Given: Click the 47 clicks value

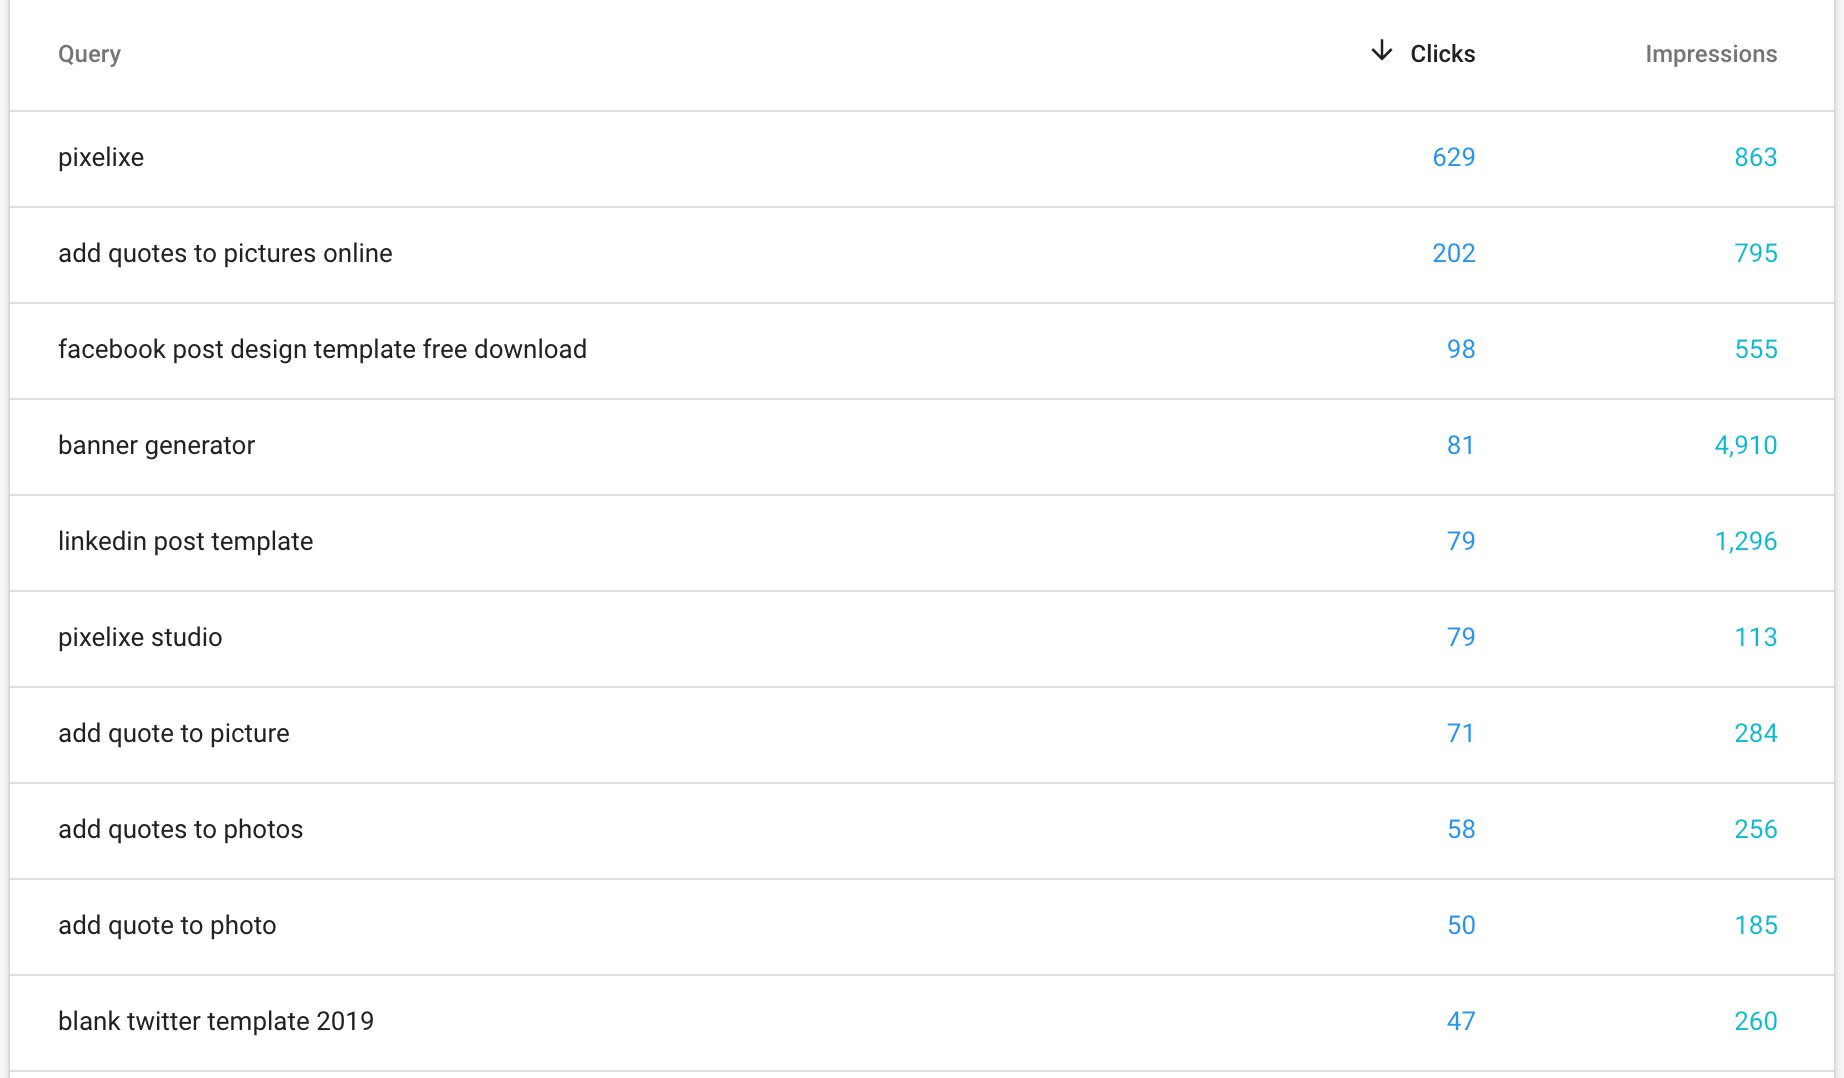Looking at the screenshot, I should (1461, 1021).
